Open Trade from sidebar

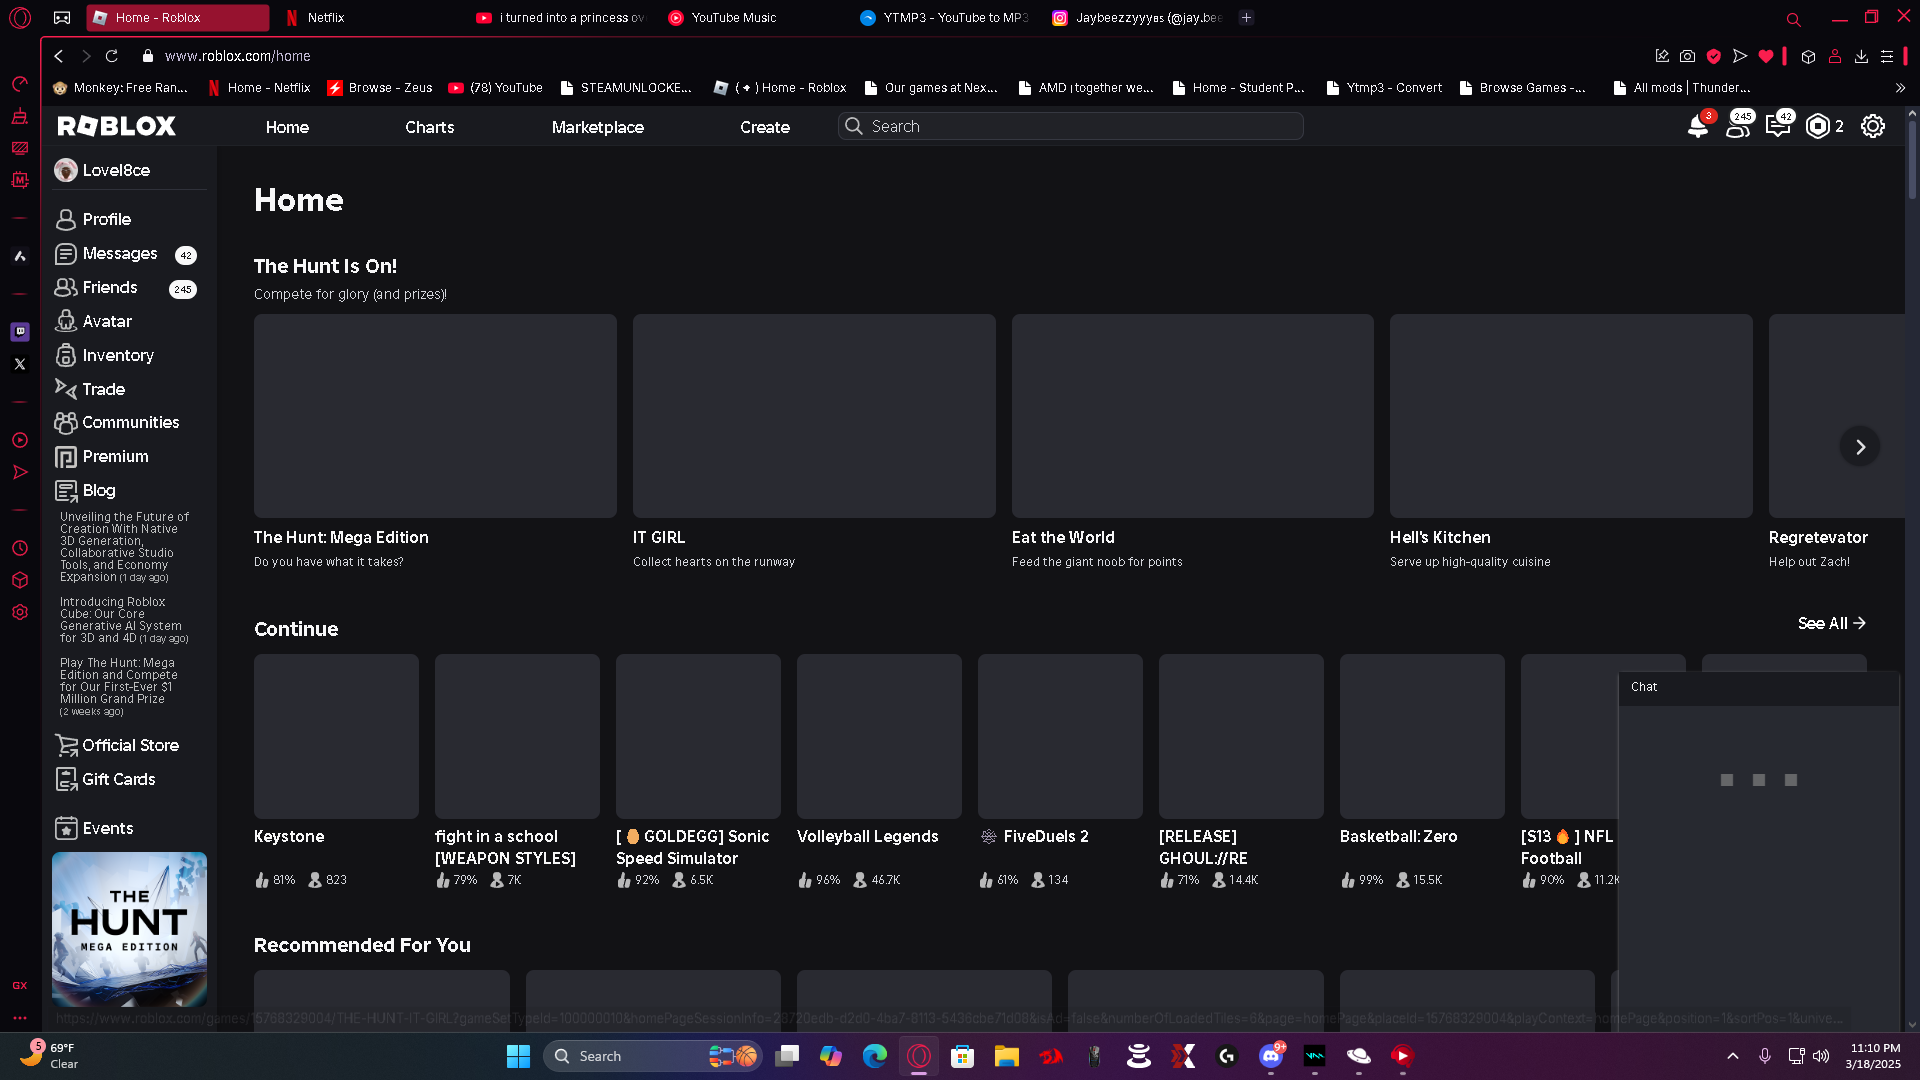pyautogui.click(x=90, y=389)
